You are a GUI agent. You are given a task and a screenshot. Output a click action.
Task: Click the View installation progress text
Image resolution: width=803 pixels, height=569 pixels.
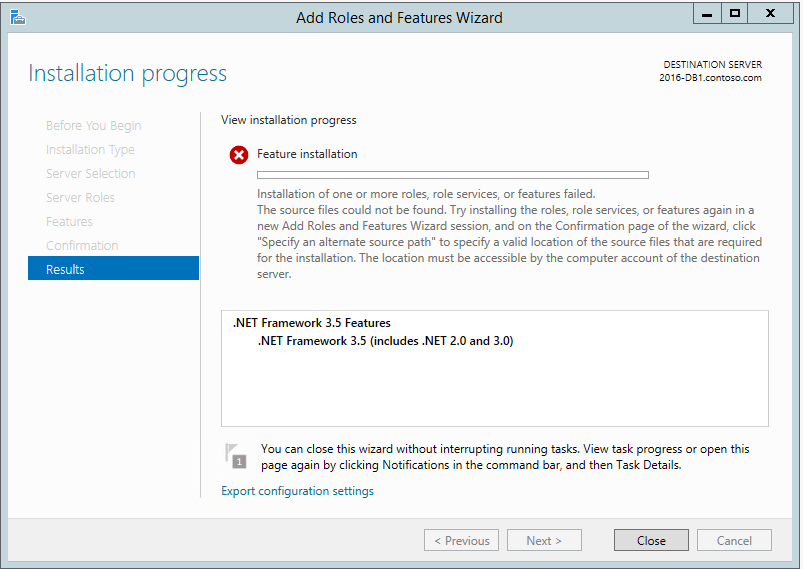[x=289, y=120]
